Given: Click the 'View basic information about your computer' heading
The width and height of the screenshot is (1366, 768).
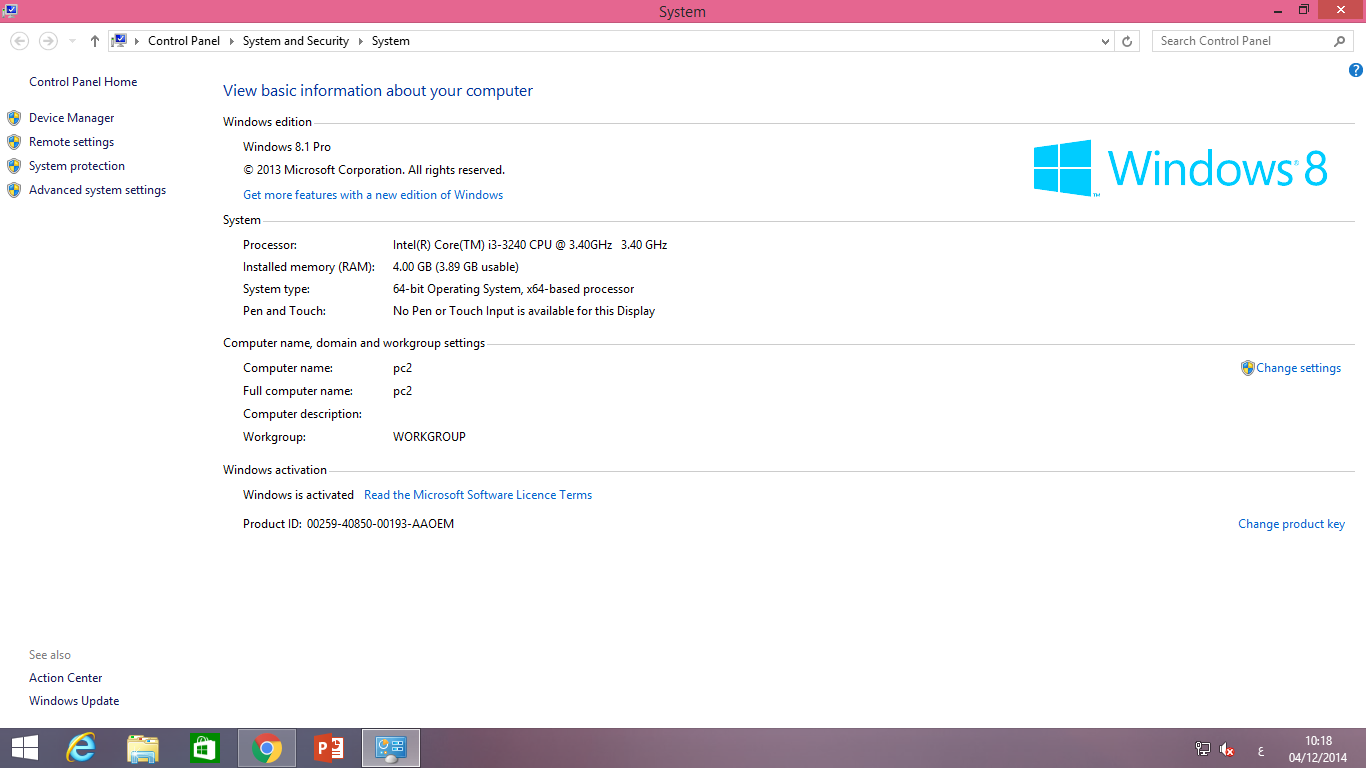Looking at the screenshot, I should [378, 91].
